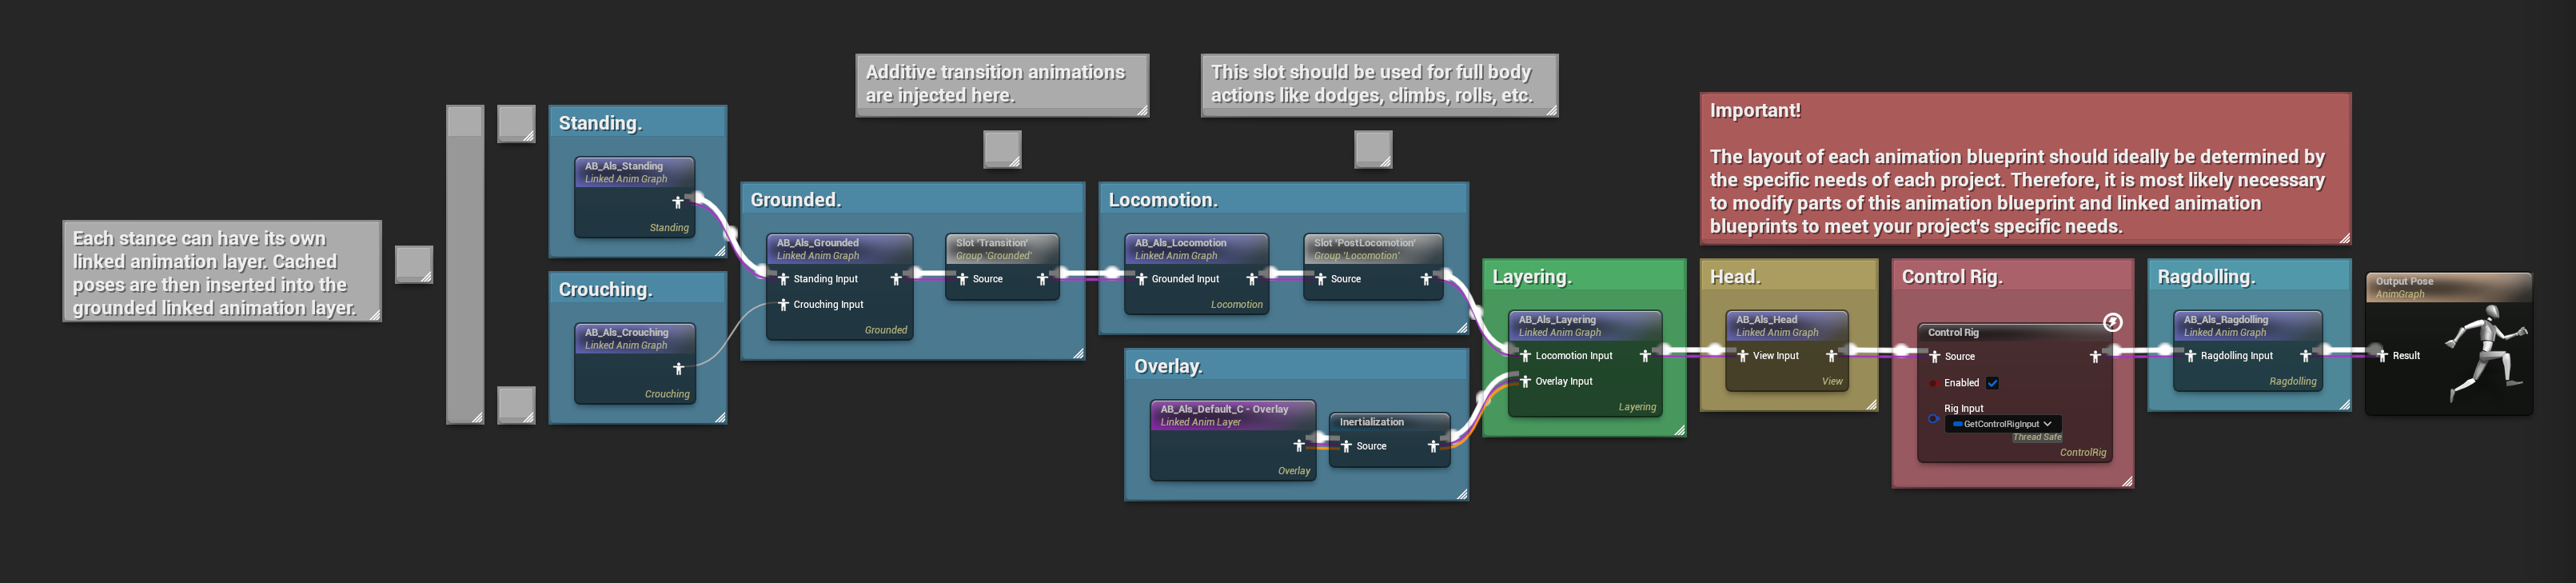The image size is (2576, 583).
Task: Click the View Input pose pin
Action: [x=1742, y=356]
